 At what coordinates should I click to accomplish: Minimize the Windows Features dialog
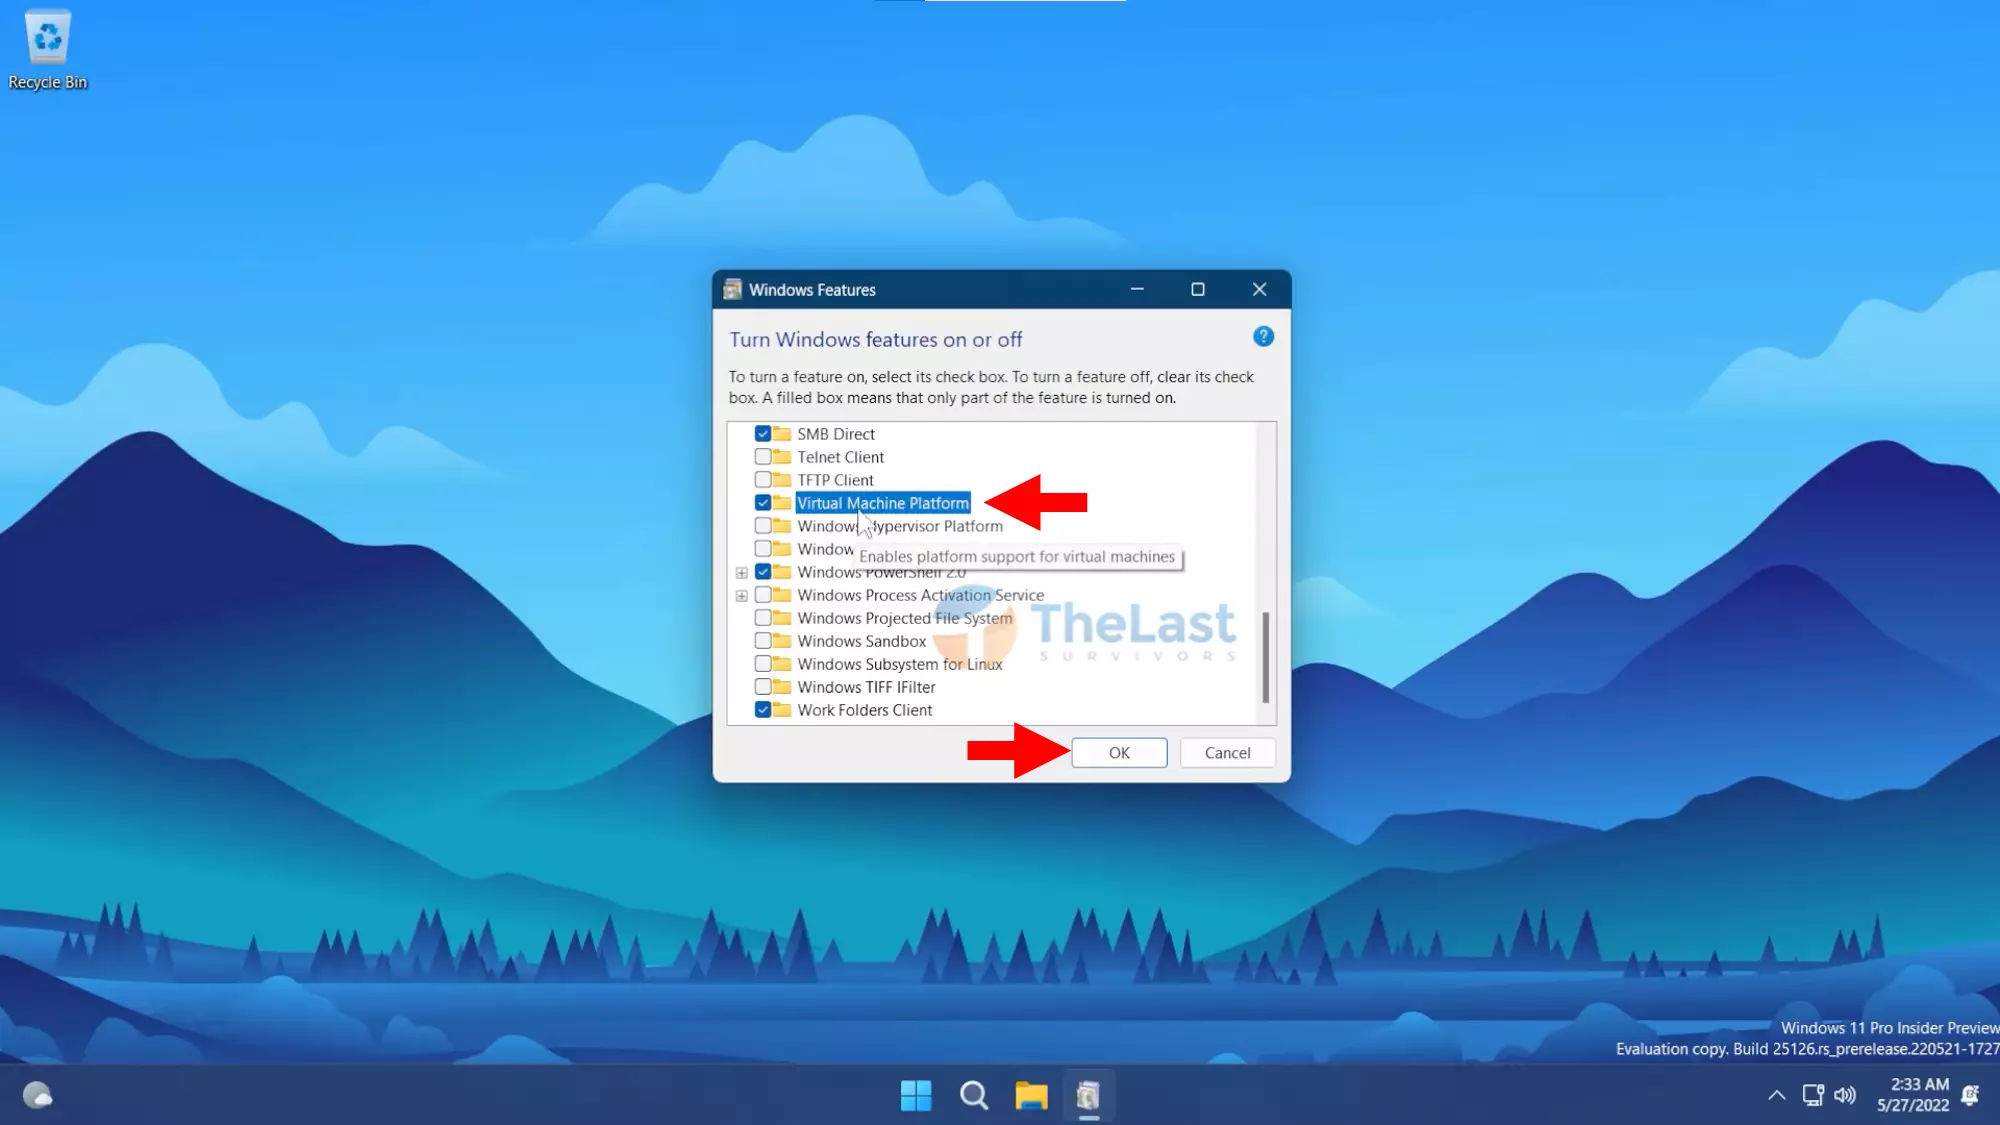[x=1137, y=289]
